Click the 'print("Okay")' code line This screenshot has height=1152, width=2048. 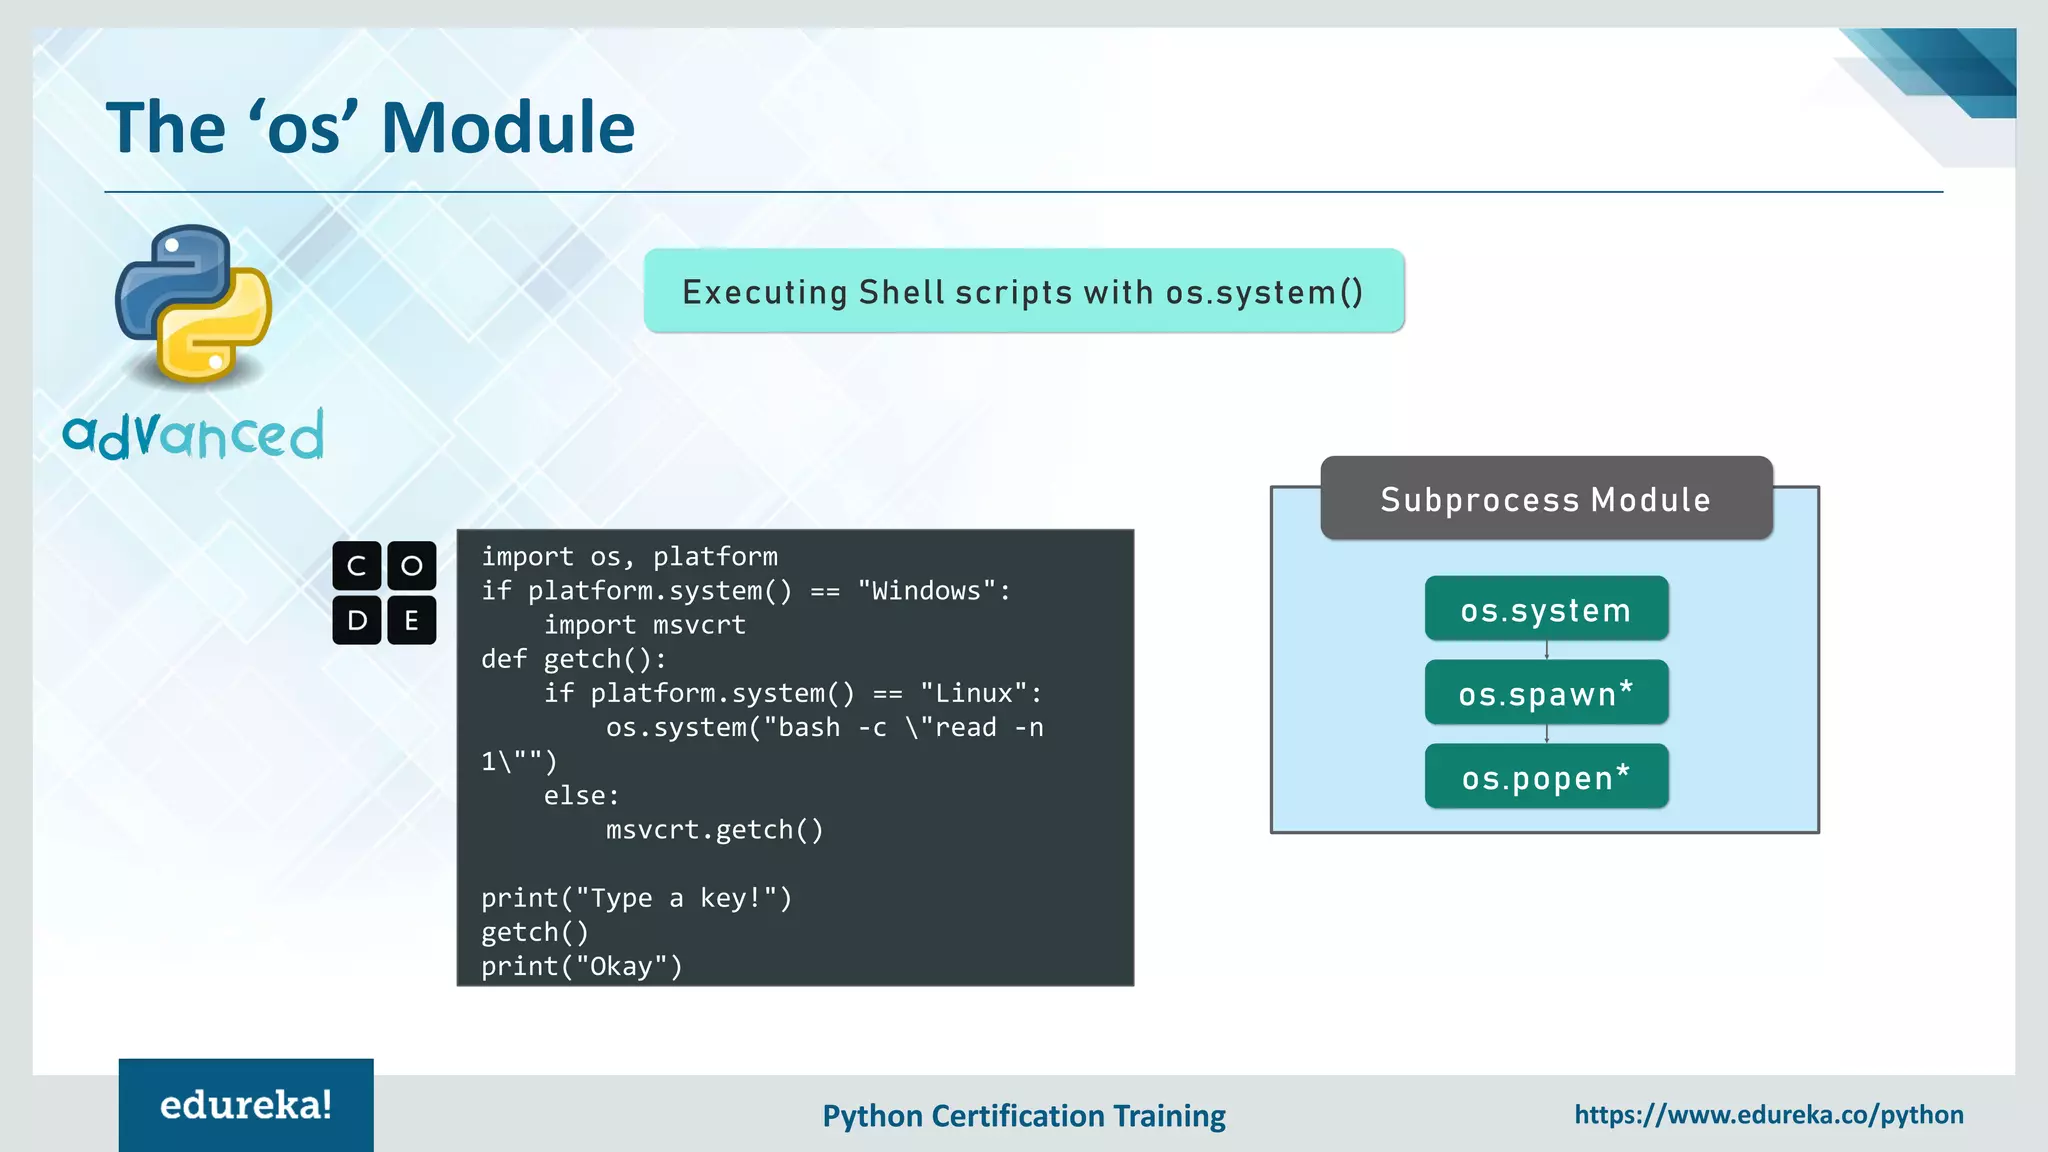(582, 966)
